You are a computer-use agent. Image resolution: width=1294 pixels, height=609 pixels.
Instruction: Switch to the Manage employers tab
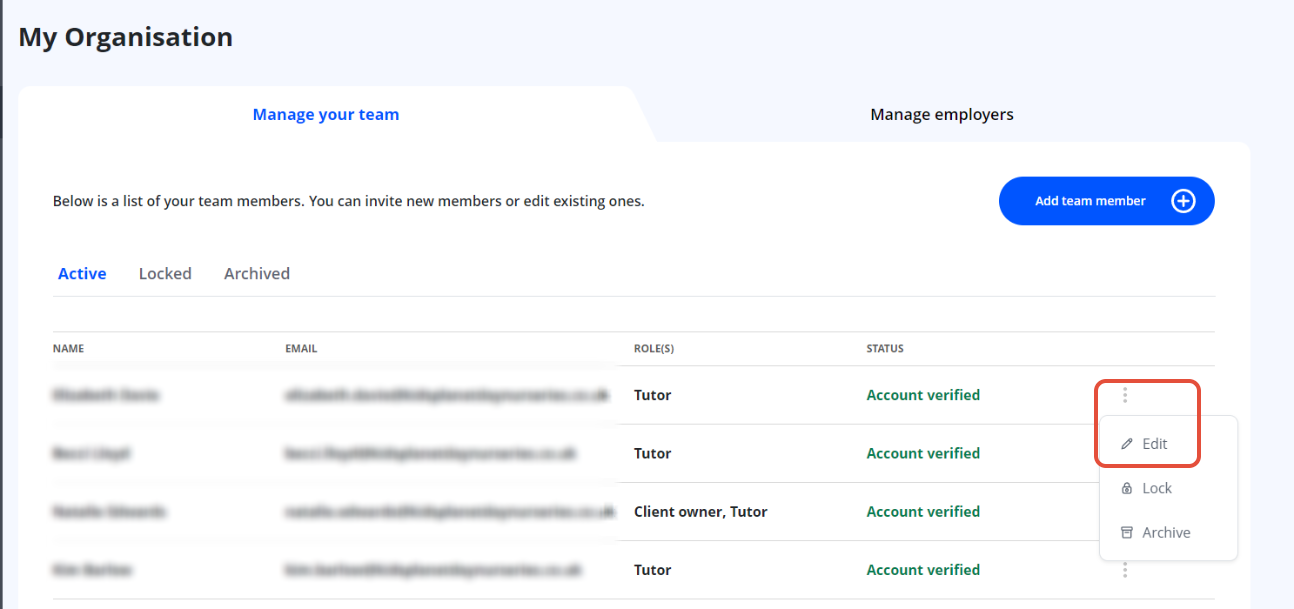point(941,114)
